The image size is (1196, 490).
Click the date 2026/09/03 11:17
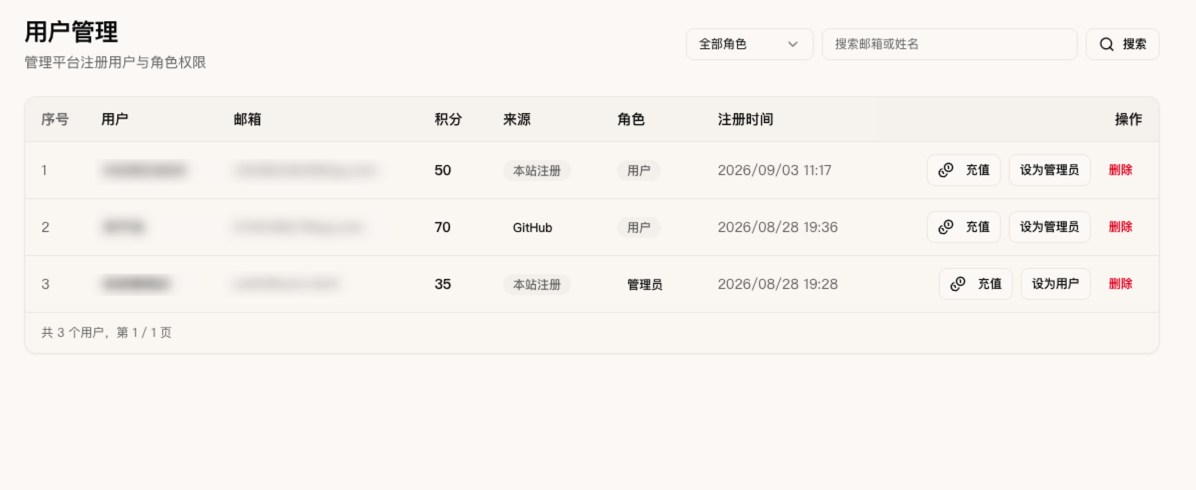click(x=774, y=170)
